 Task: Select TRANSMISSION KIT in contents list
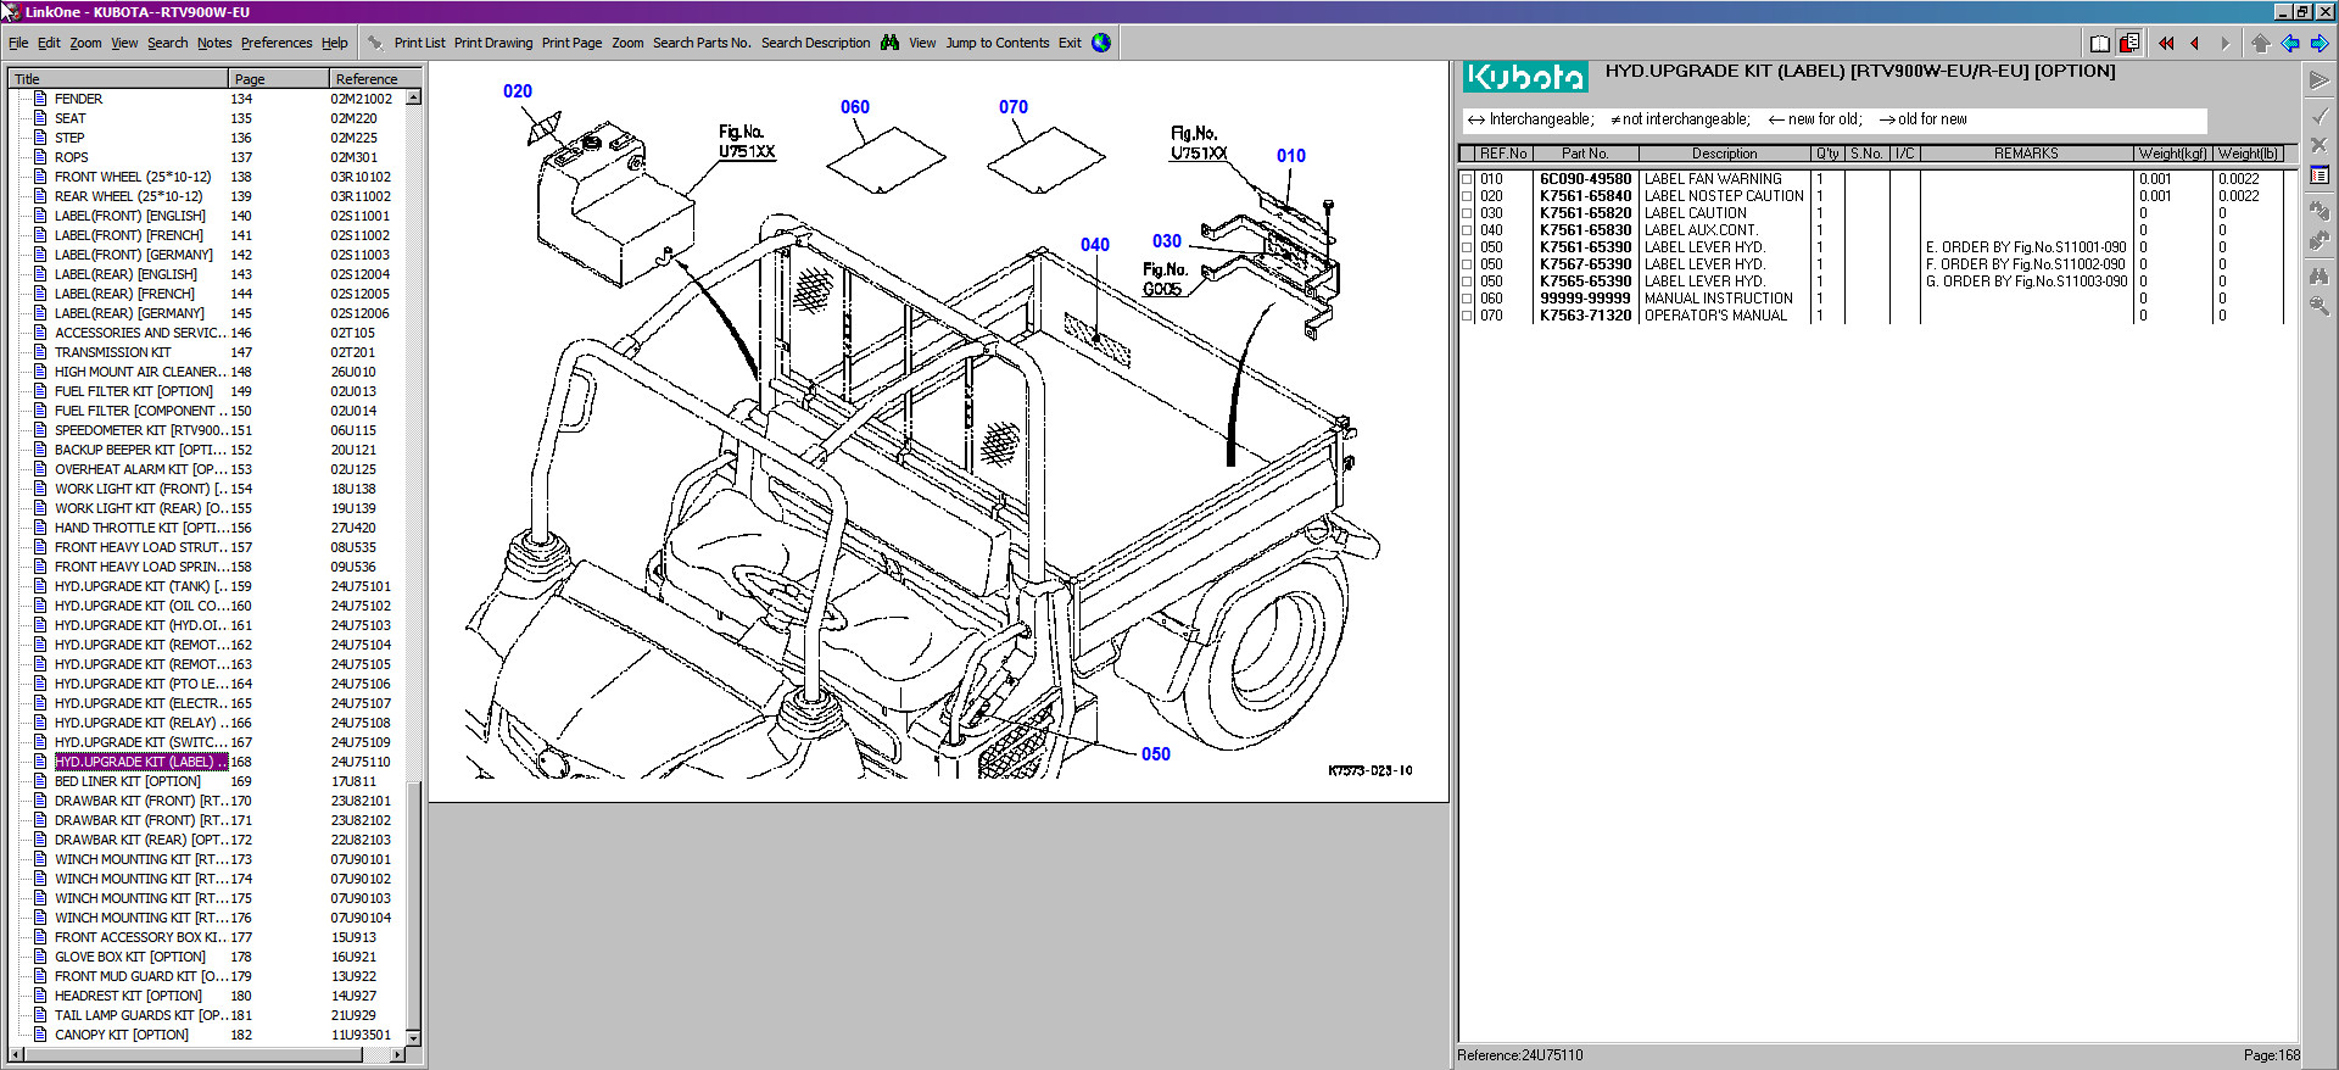112,352
